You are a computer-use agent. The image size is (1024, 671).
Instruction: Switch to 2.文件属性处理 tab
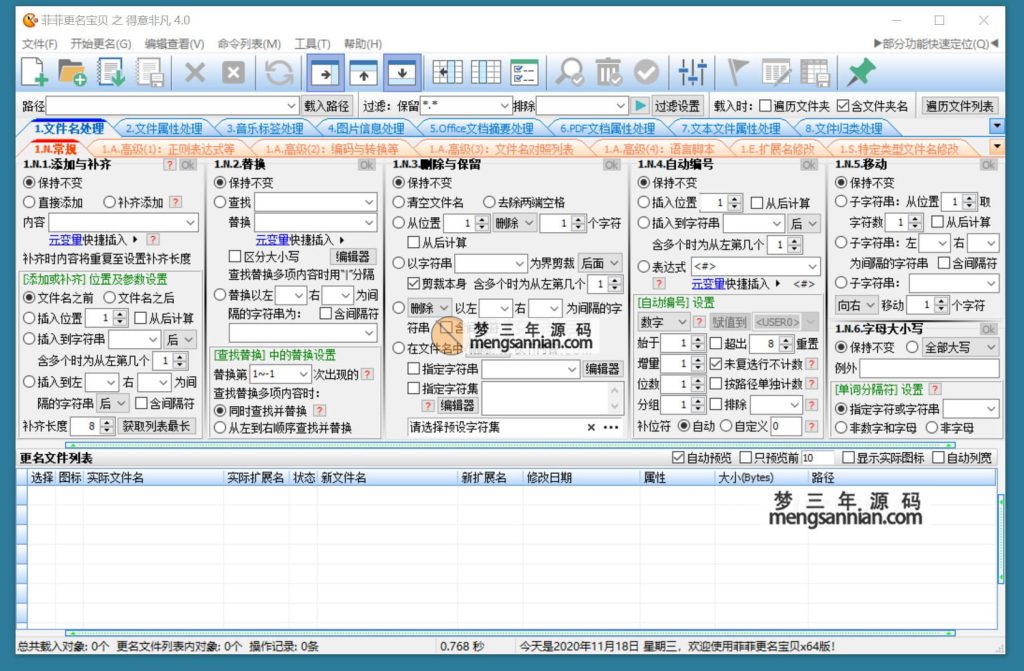pyautogui.click(x=164, y=129)
